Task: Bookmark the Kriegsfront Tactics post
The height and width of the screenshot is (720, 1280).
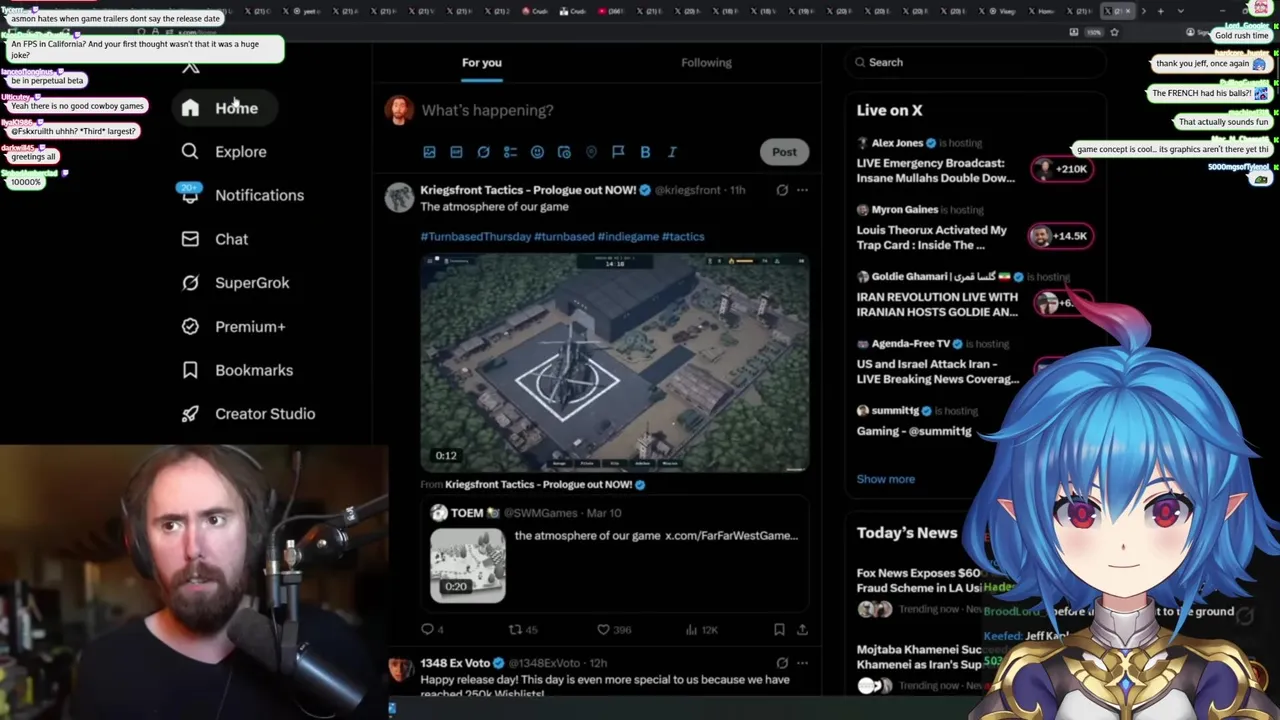Action: pos(779,629)
